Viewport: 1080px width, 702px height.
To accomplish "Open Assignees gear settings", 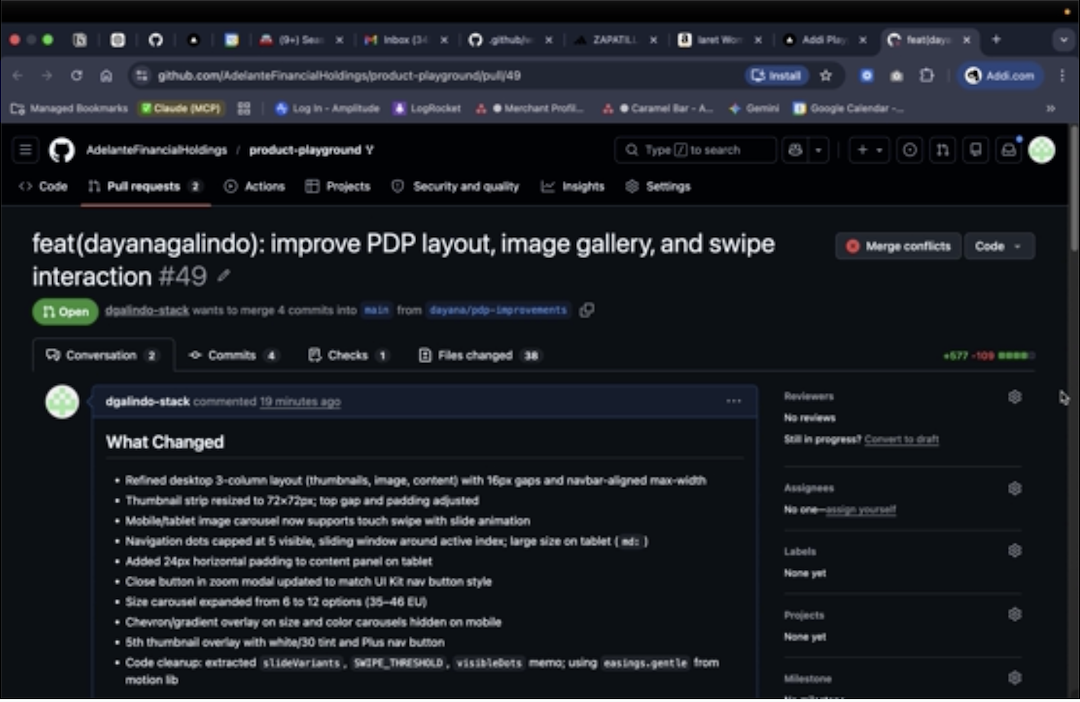I will tap(1015, 488).
